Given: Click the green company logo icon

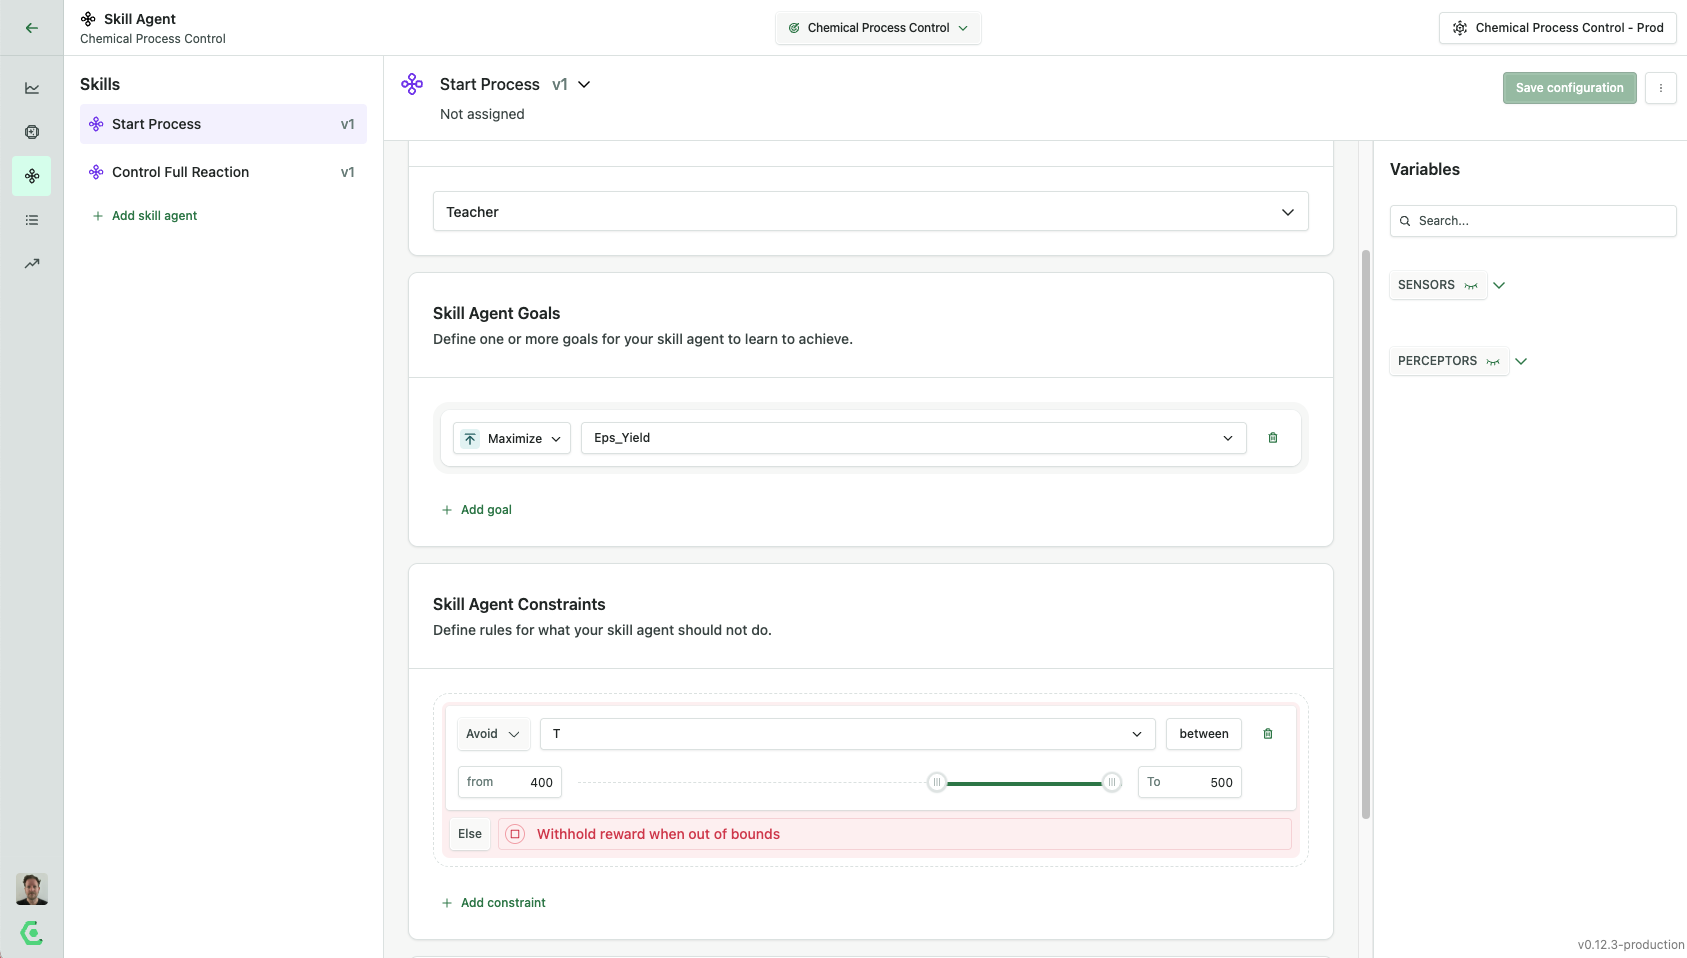Looking at the screenshot, I should click(x=32, y=933).
